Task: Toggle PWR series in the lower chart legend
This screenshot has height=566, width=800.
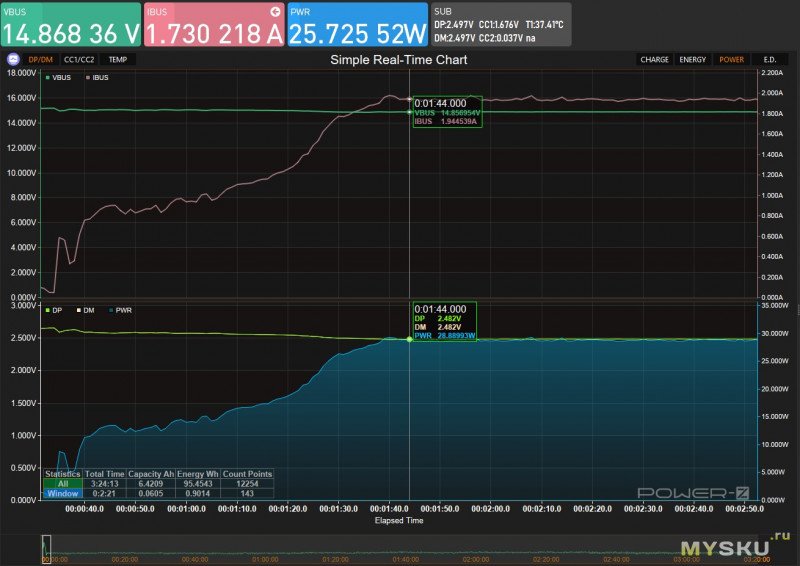Action: [x=110, y=310]
